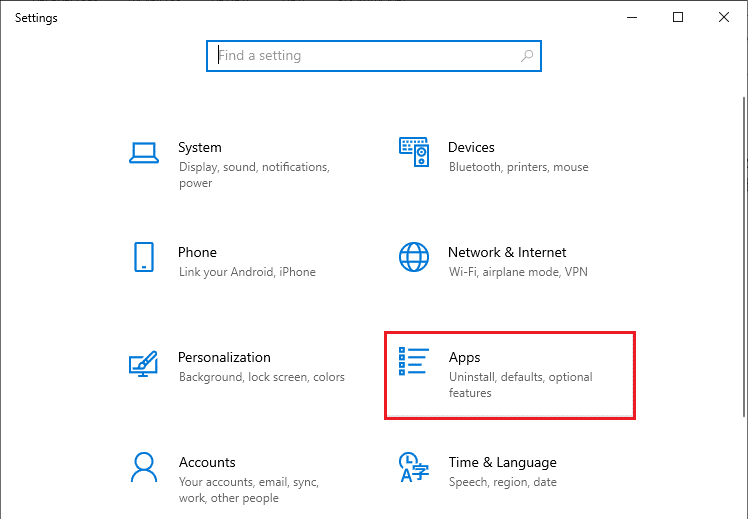Image resolution: width=748 pixels, height=519 pixels.
Task: Open Time & Language title
Action: [502, 463]
